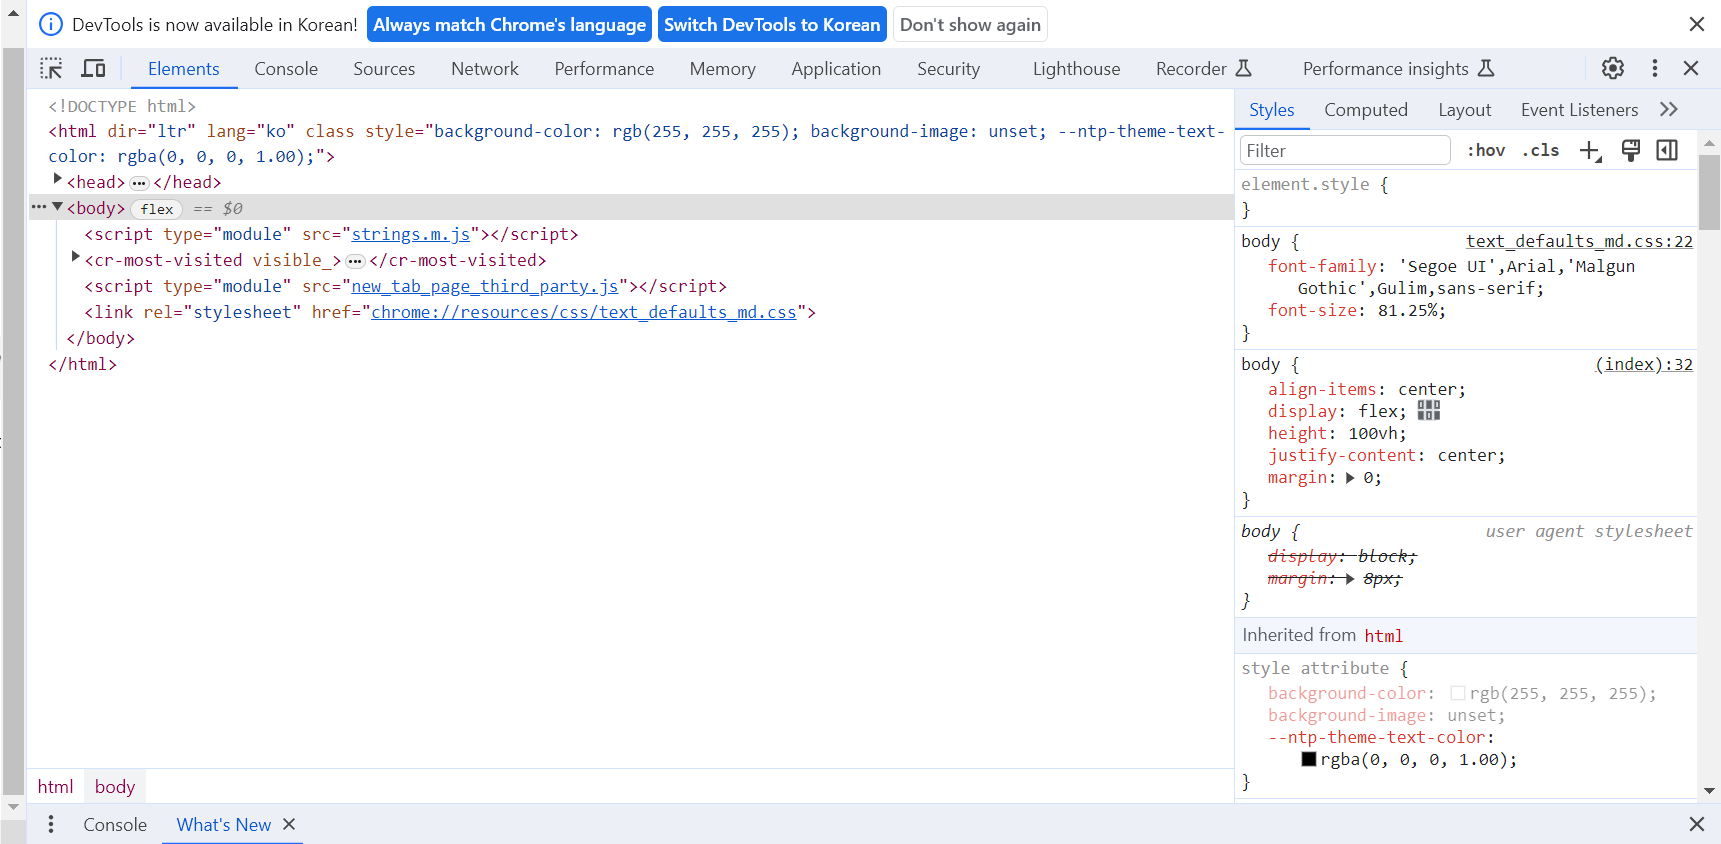Viewport: 1721px width, 844px height.
Task: Expand the cr-most-visited ellipsis badge
Action: click(355, 261)
